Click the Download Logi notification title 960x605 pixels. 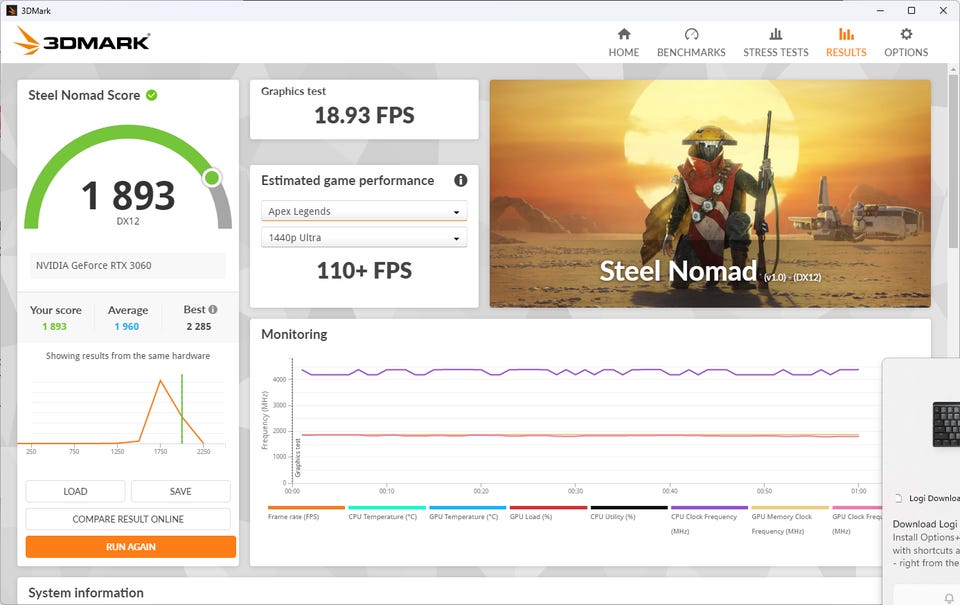(x=926, y=524)
